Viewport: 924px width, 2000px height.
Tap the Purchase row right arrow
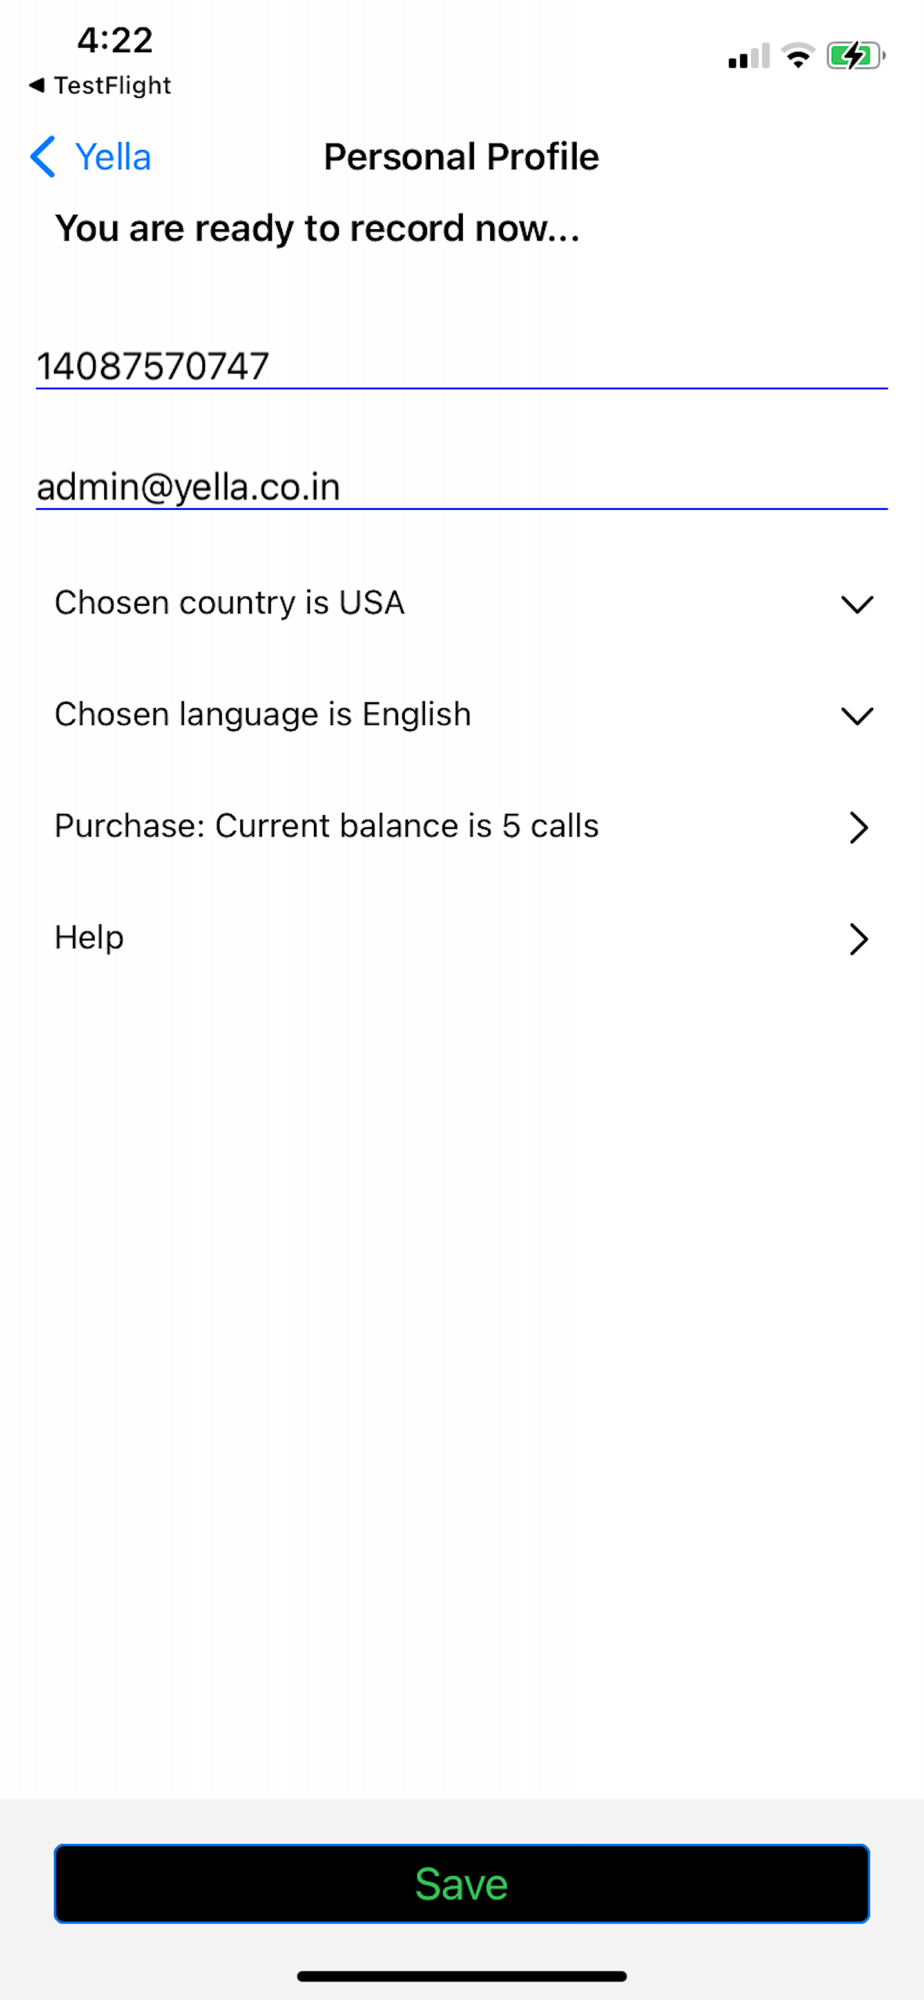(858, 827)
